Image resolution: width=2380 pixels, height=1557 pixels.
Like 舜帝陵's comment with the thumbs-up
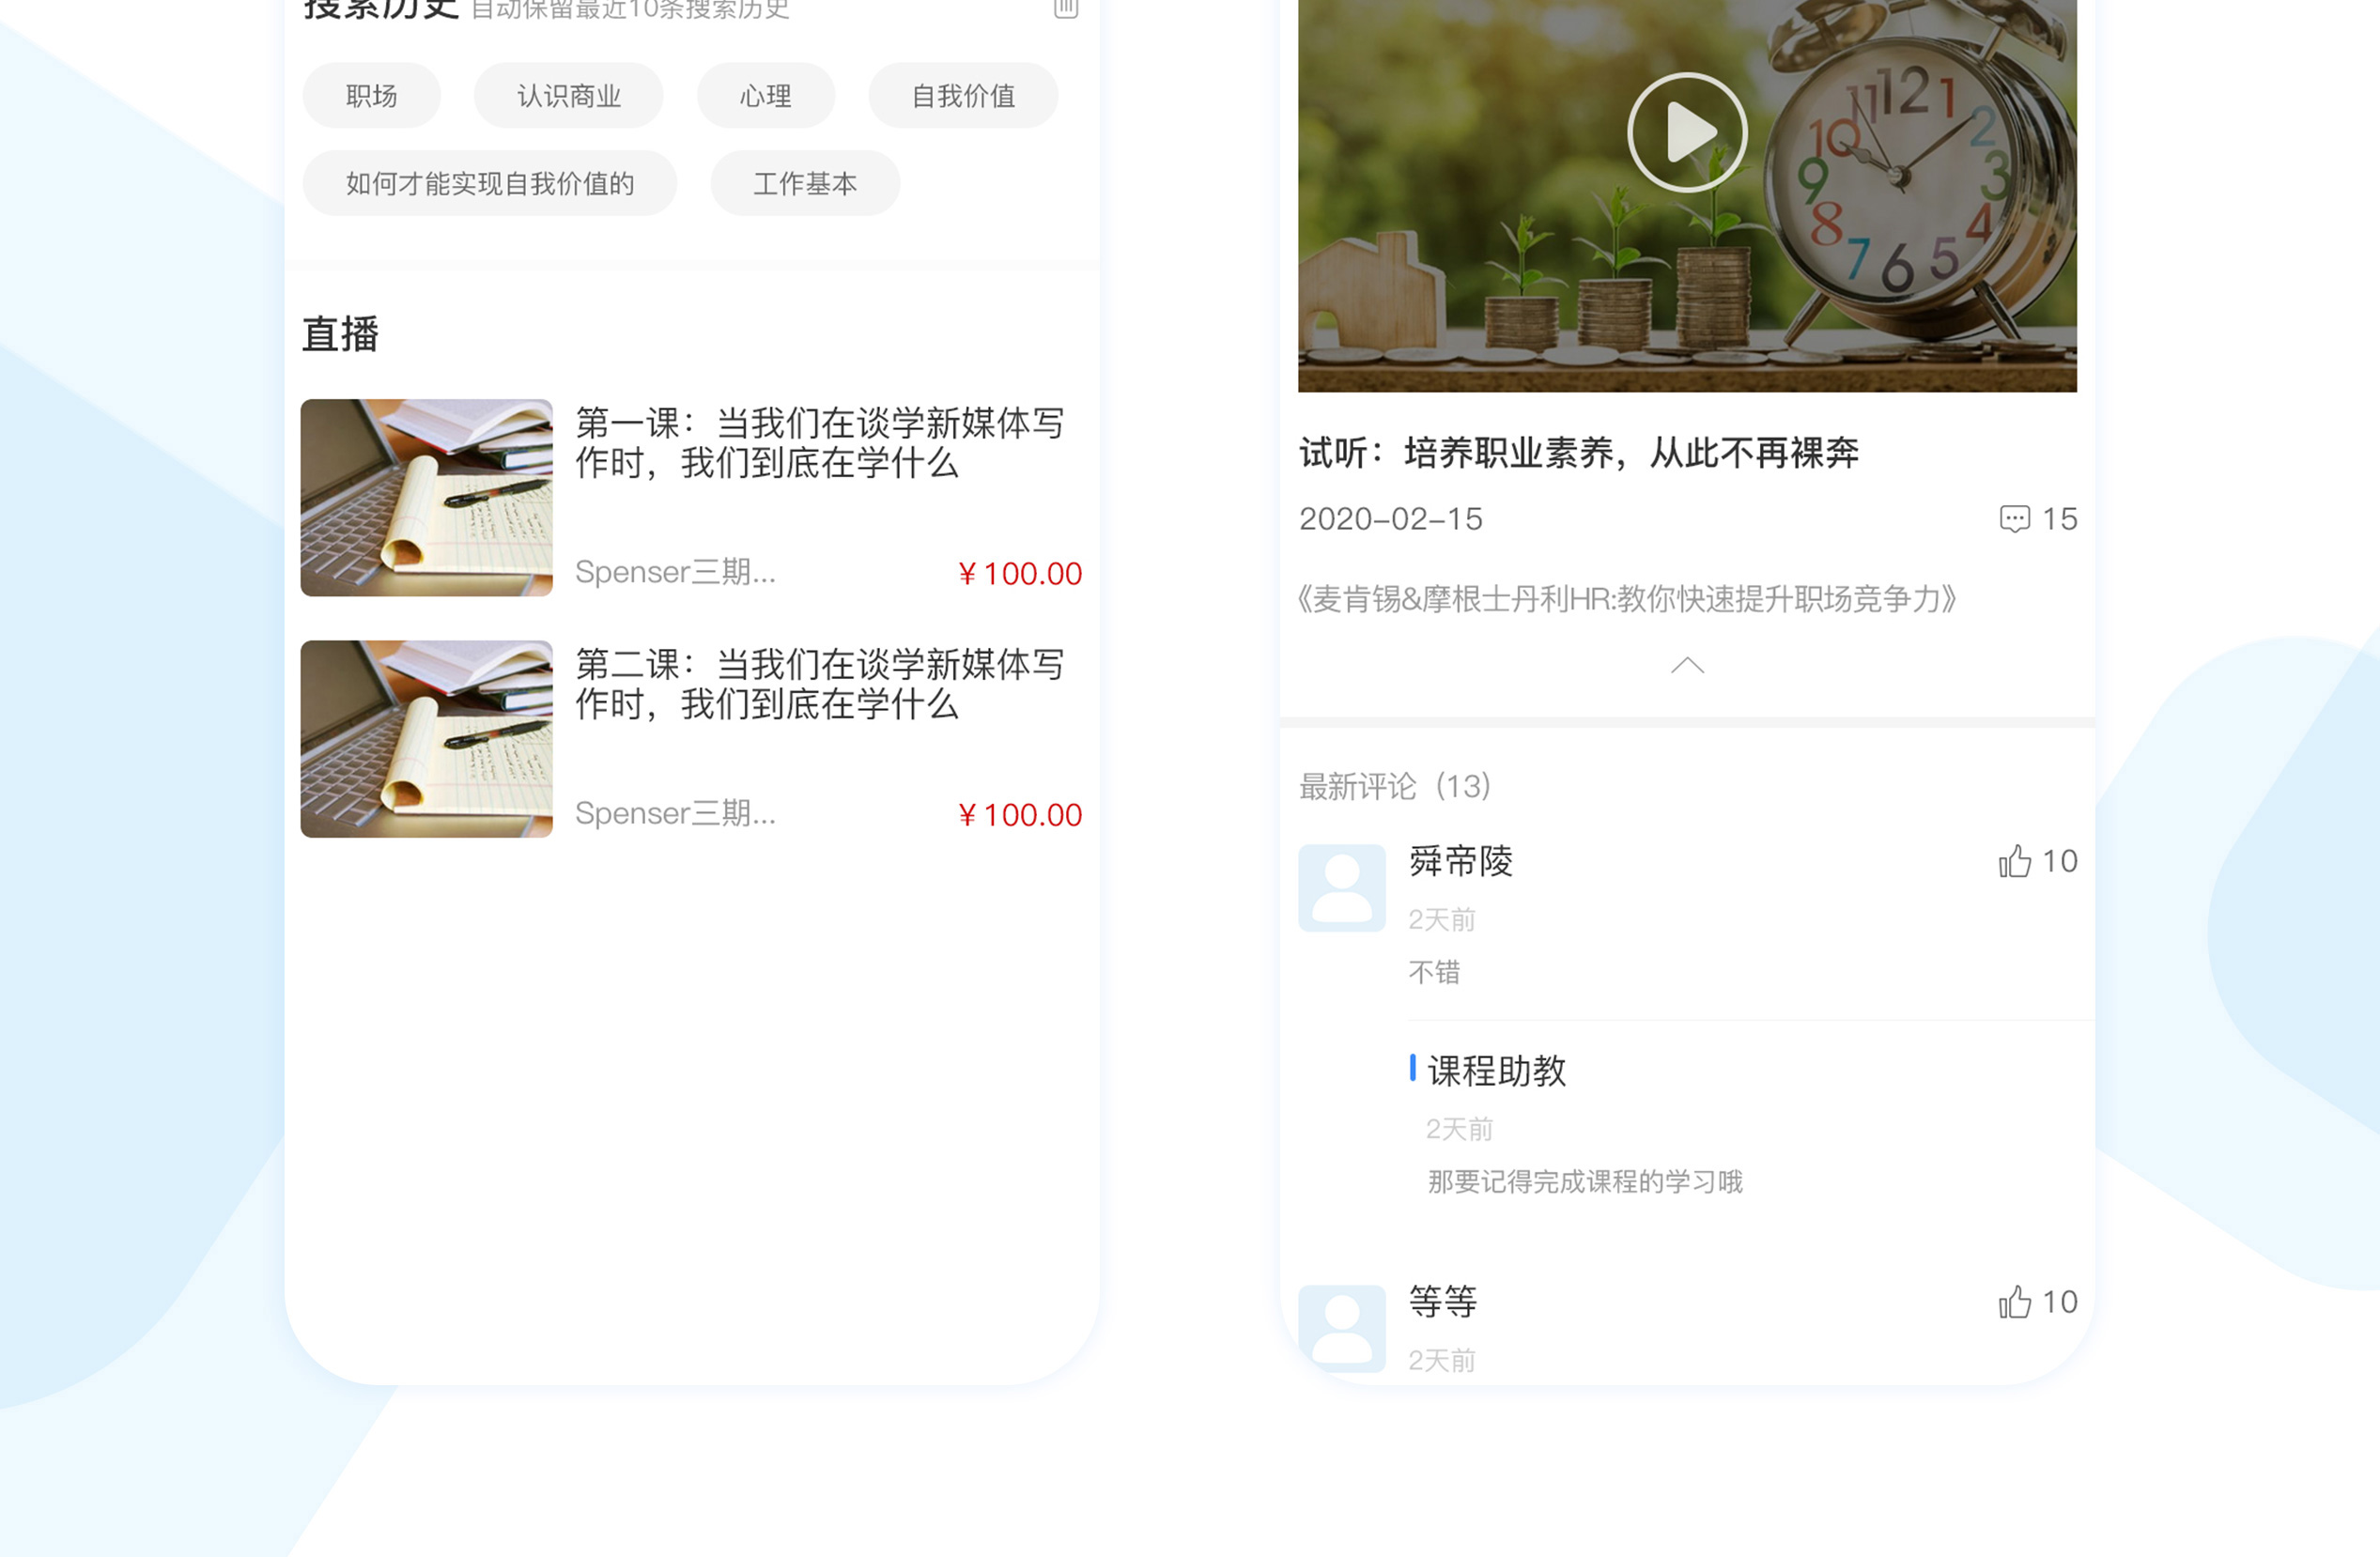[2014, 861]
